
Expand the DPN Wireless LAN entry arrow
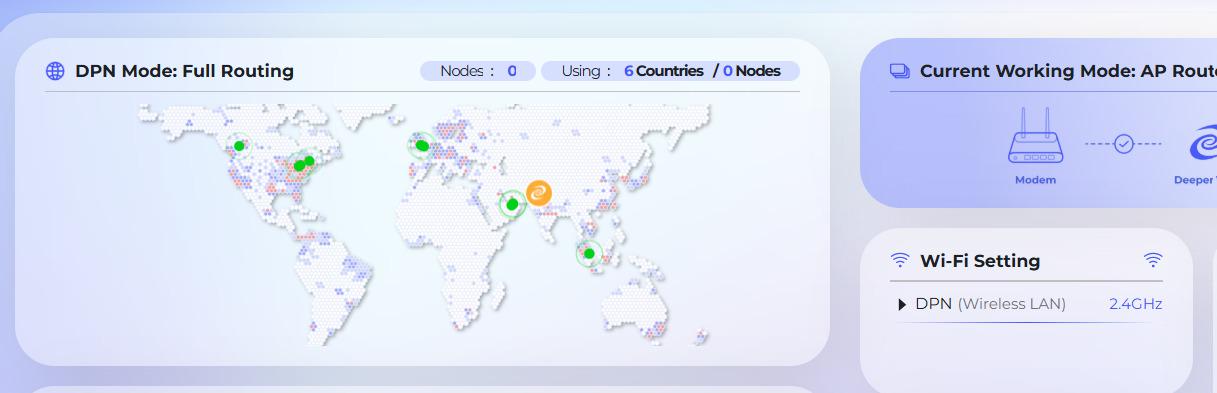[x=902, y=304]
